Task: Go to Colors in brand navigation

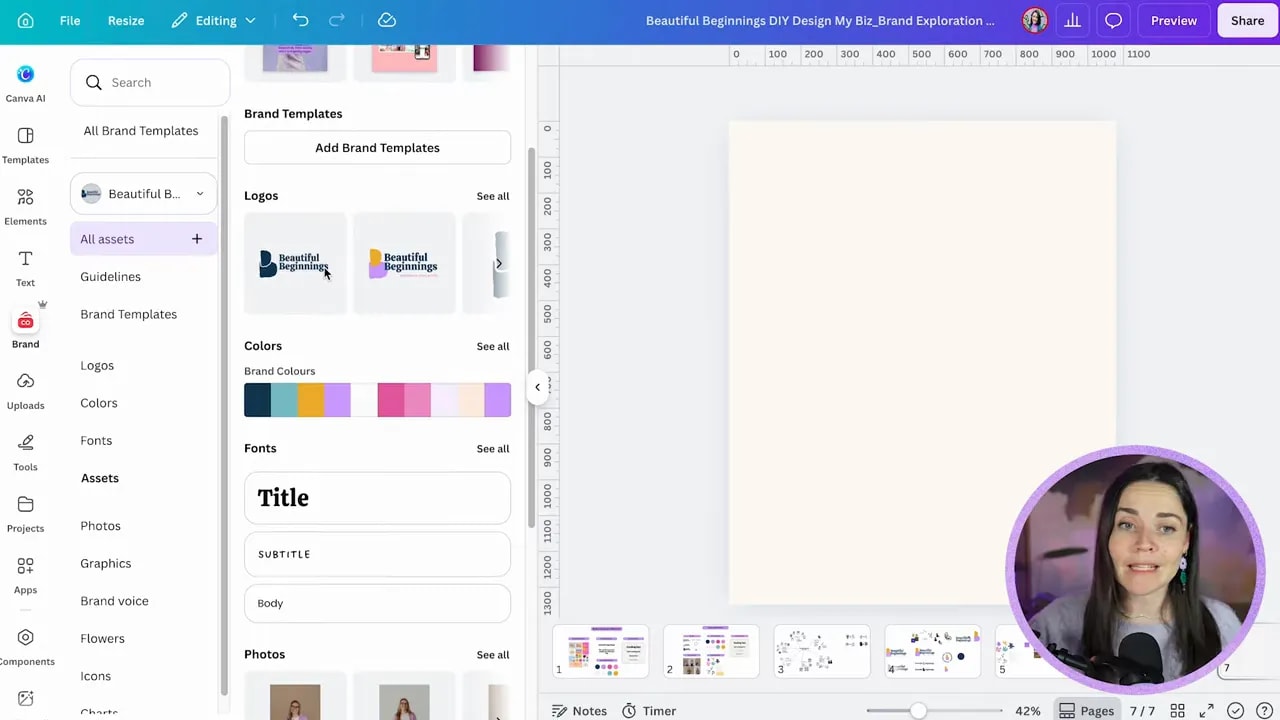Action: (99, 403)
